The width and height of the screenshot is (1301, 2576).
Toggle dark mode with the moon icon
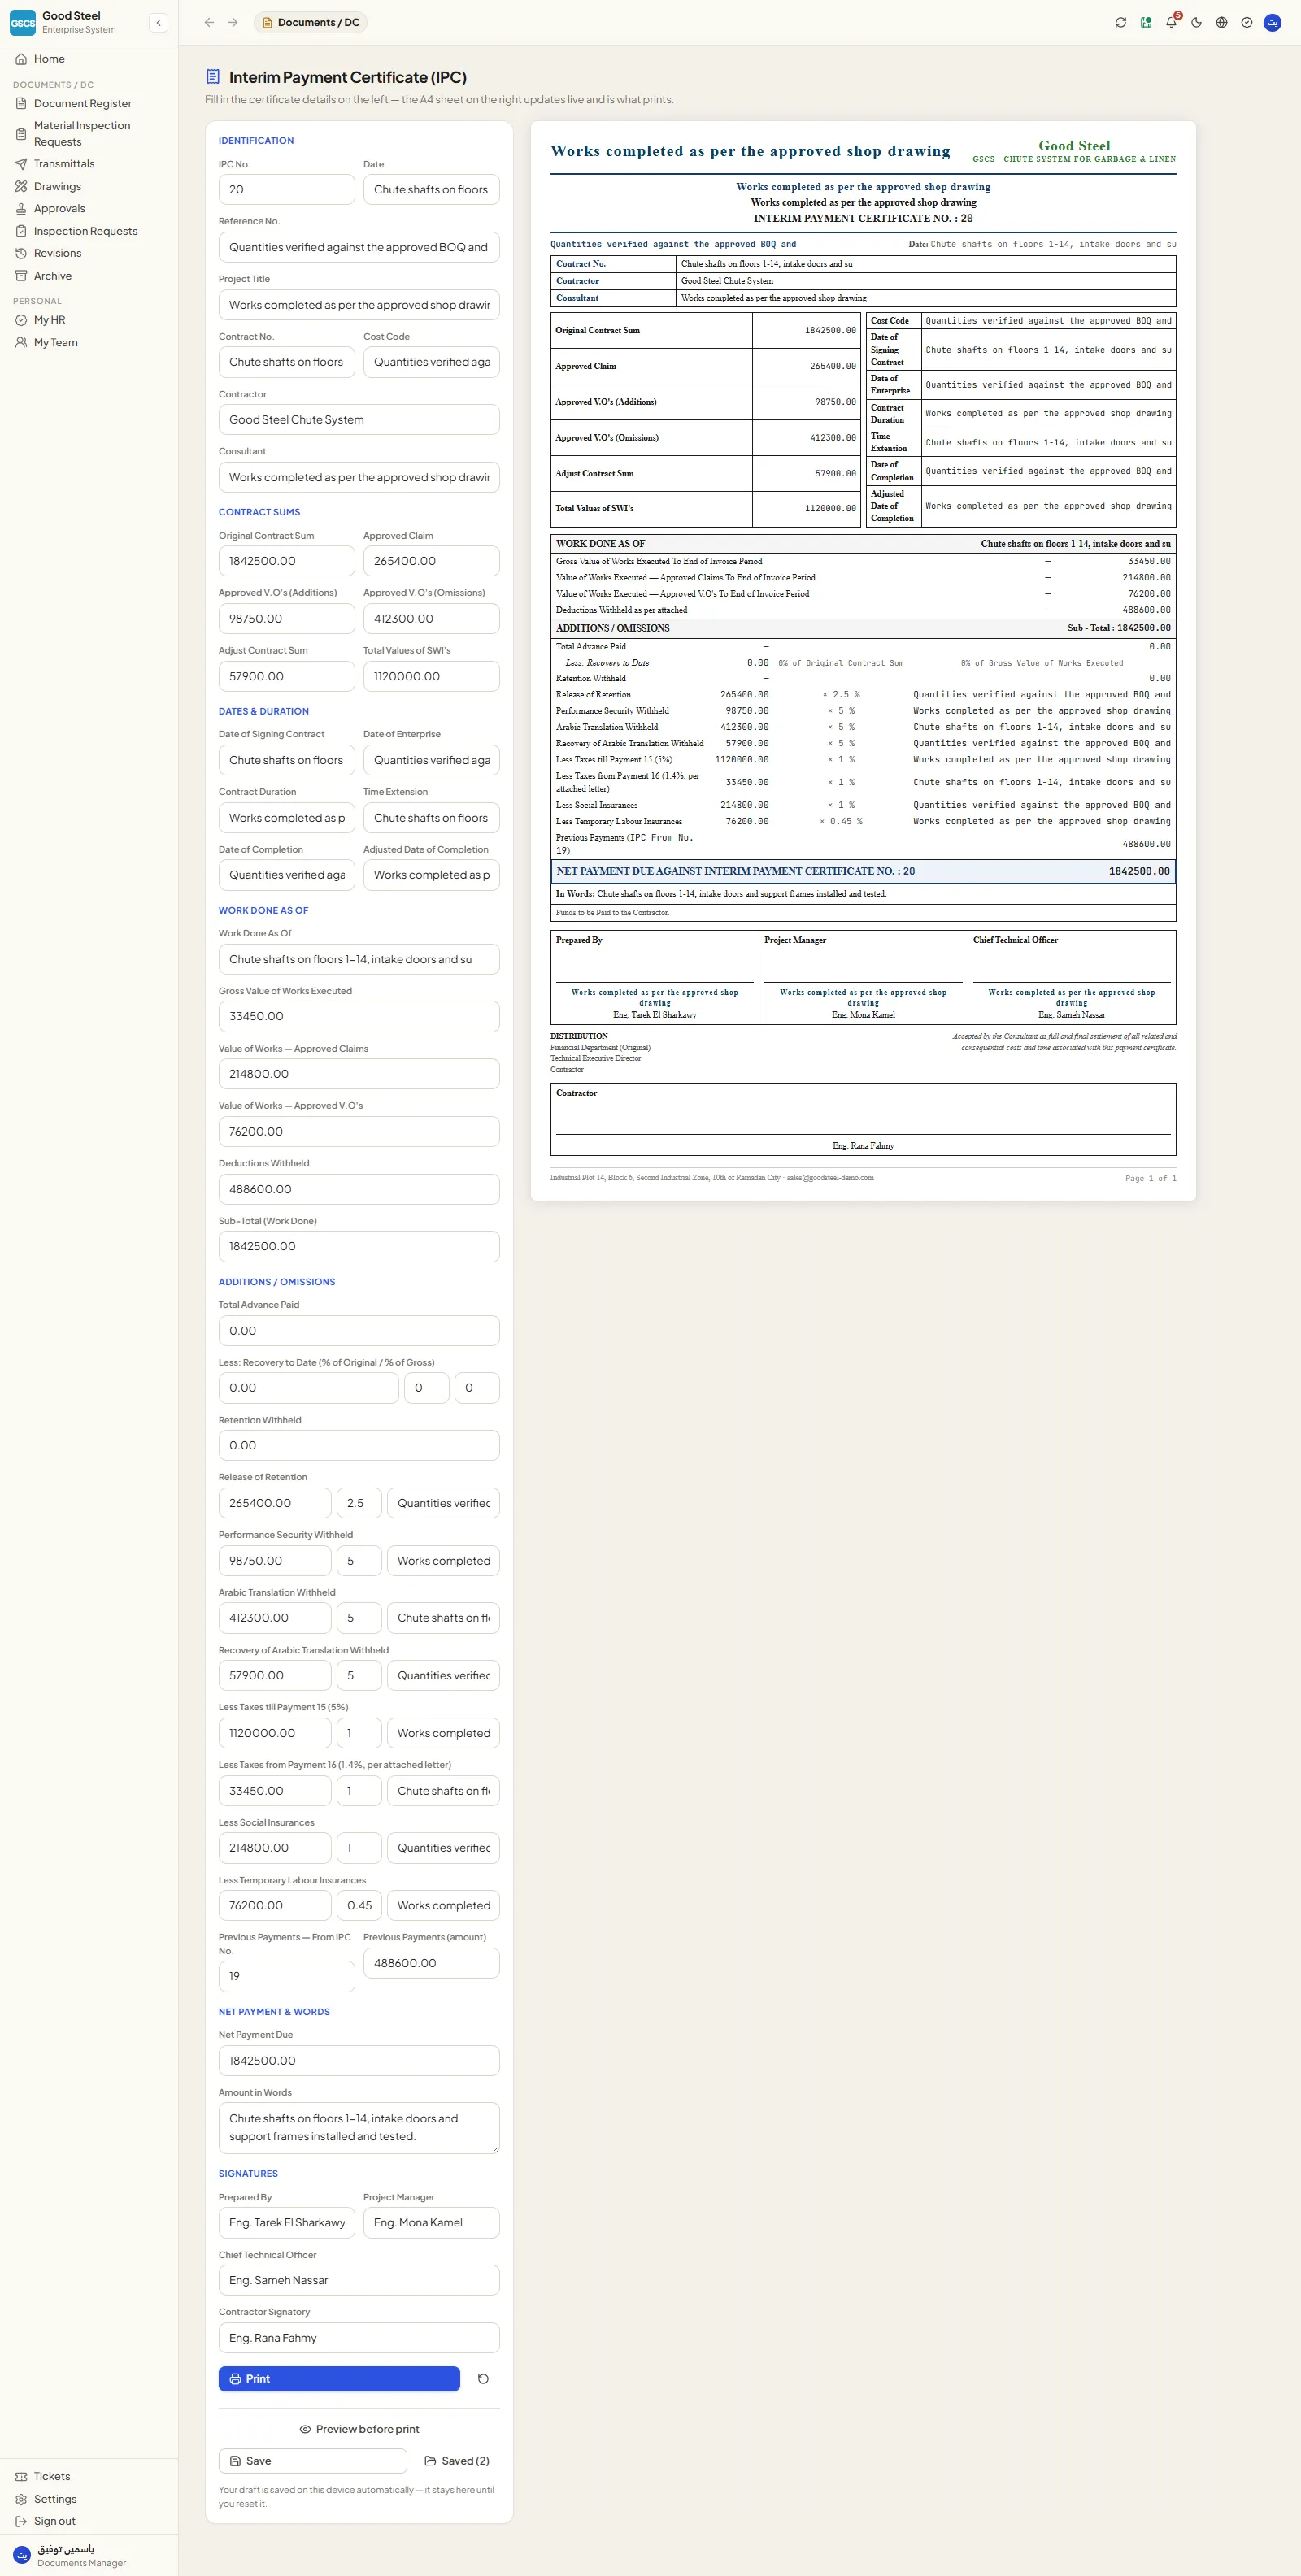tap(1196, 22)
